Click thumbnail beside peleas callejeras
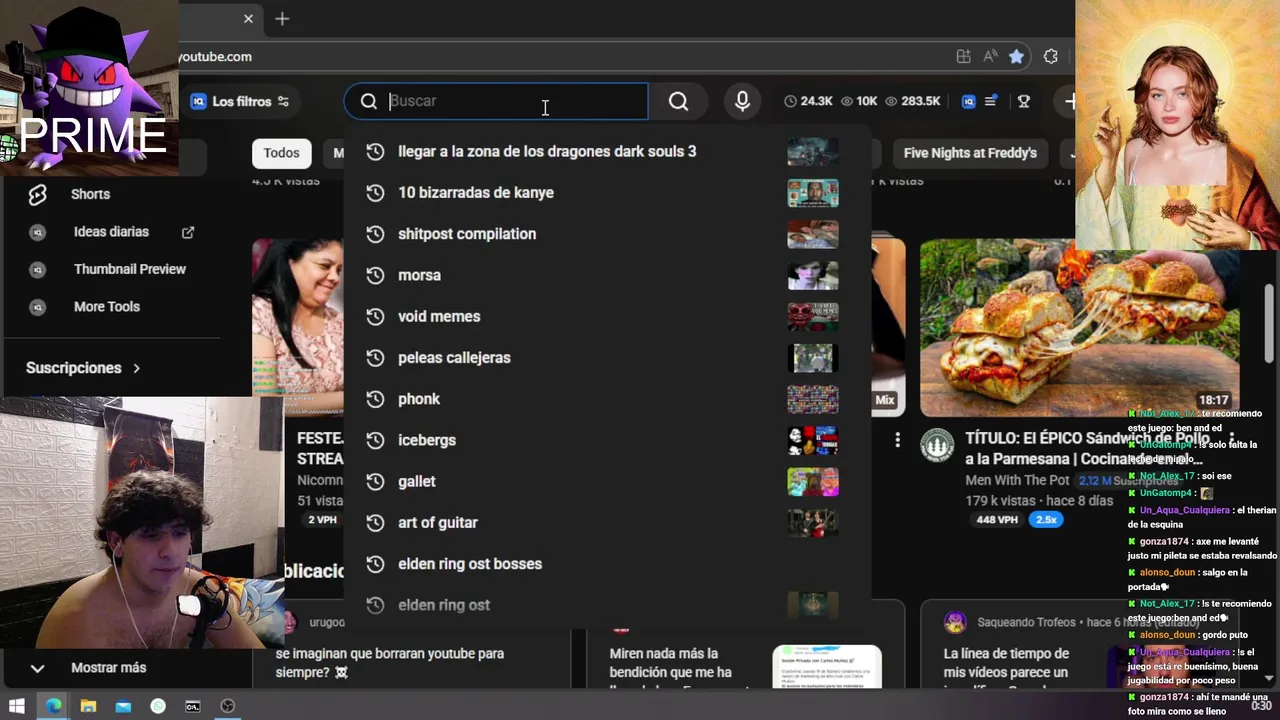The height and width of the screenshot is (720, 1280). (x=812, y=358)
